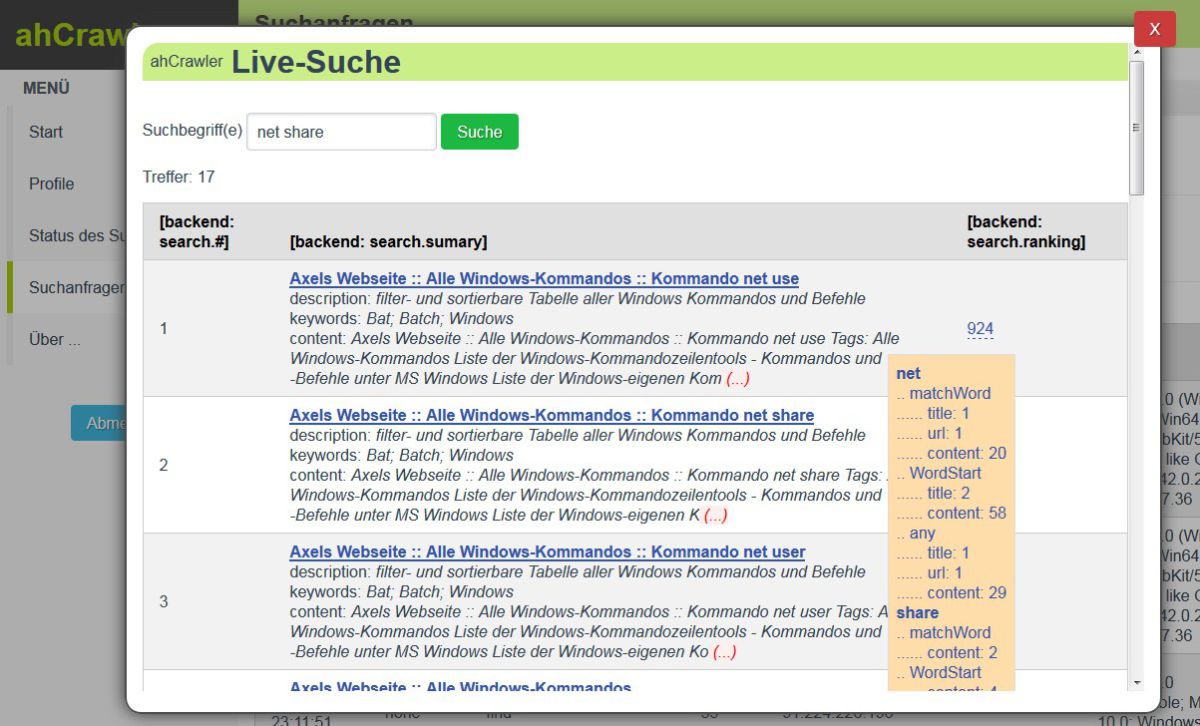Image resolution: width=1200 pixels, height=726 pixels.
Task: Click the bold 'net' heading in the tooltip
Action: (908, 373)
